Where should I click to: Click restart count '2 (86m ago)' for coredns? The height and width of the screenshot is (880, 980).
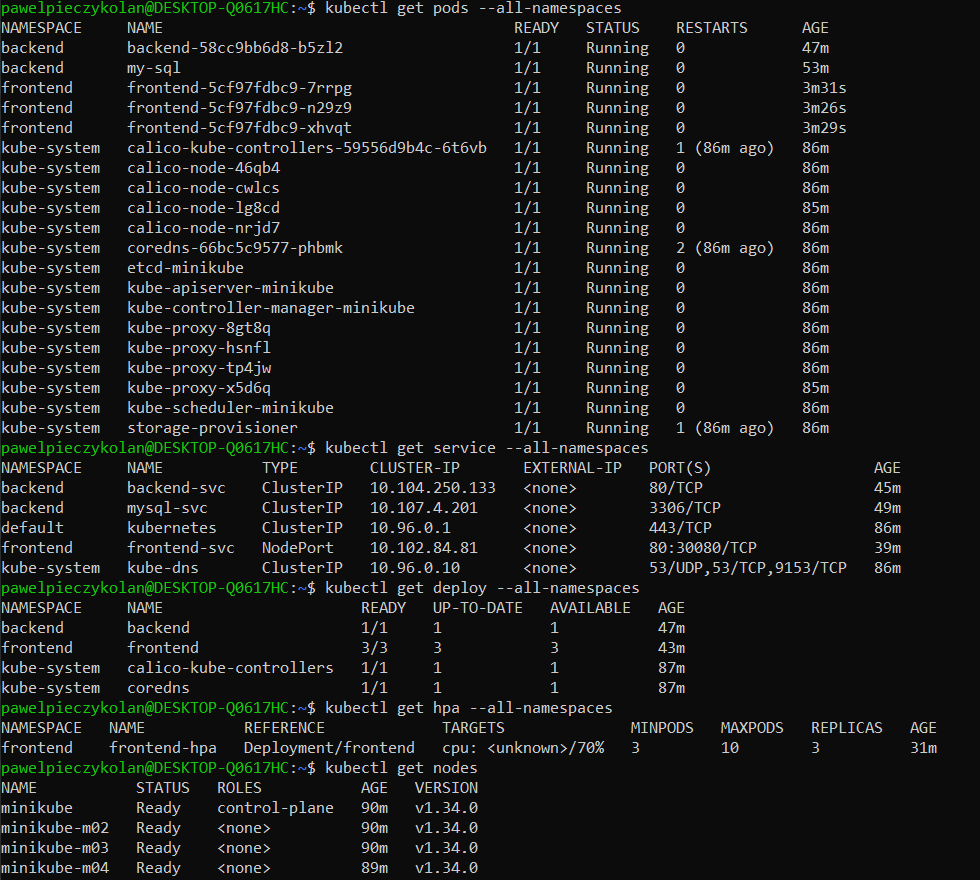tap(725, 248)
